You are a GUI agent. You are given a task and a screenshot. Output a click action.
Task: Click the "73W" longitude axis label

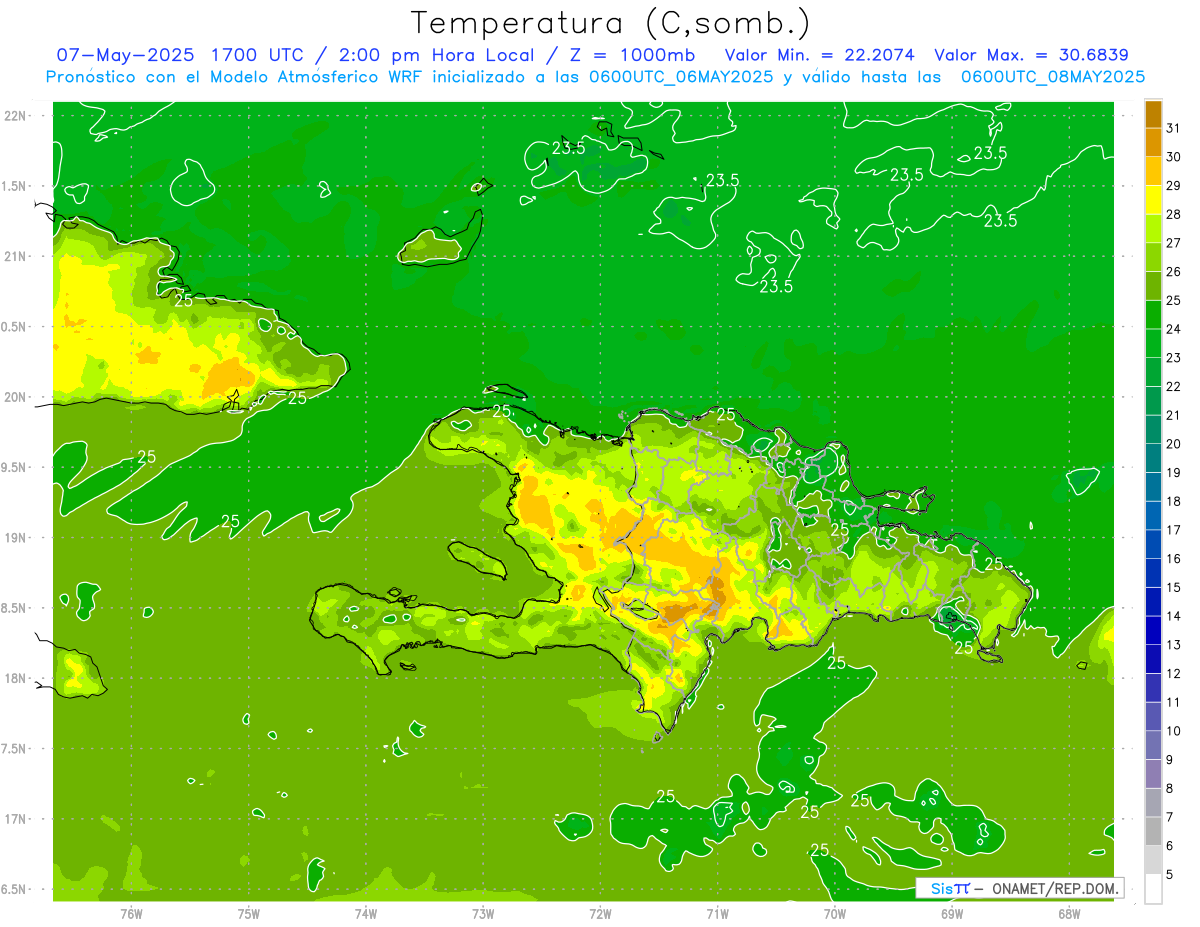coord(483,914)
